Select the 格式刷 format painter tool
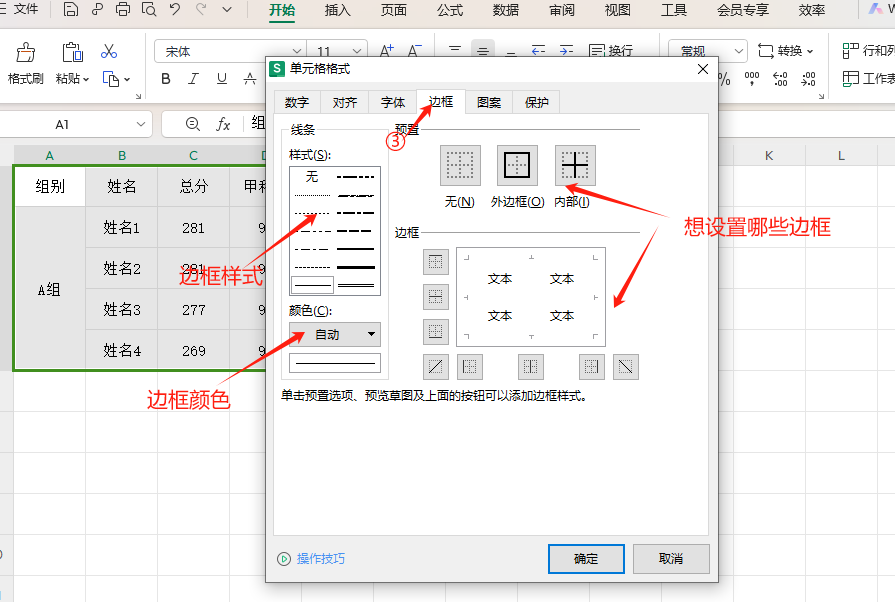 pyautogui.click(x=25, y=63)
